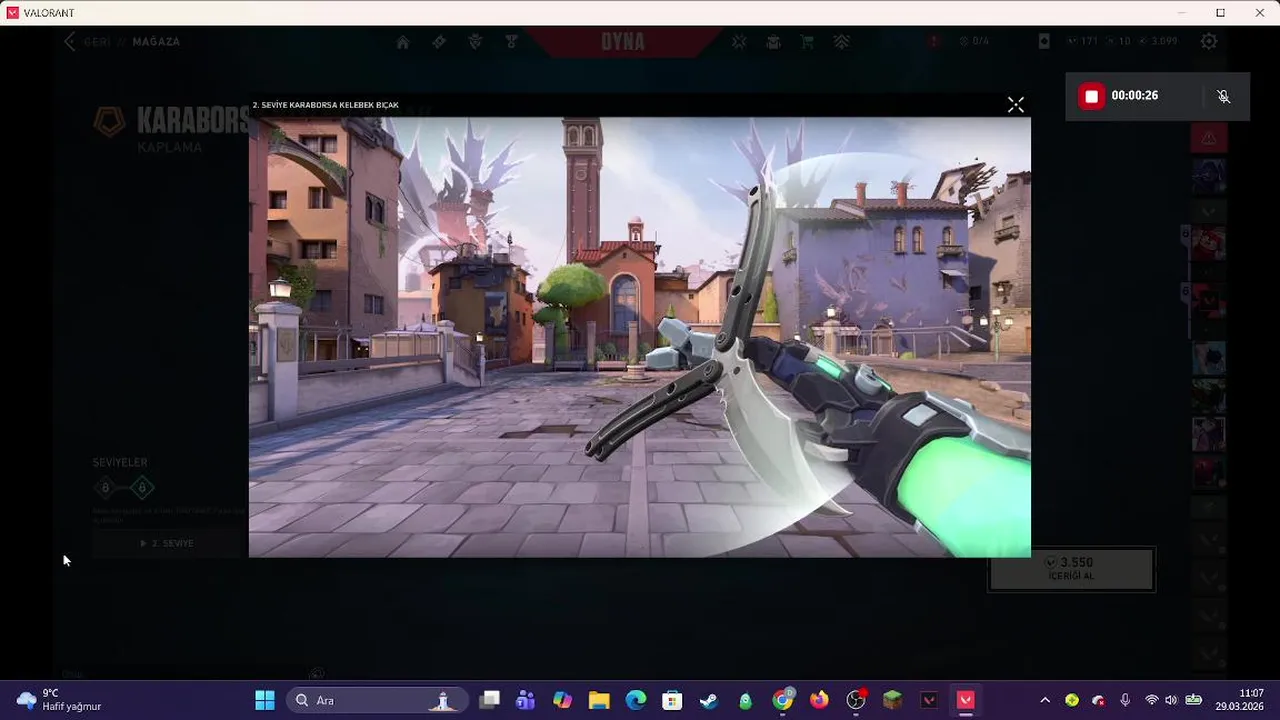Open Steam from the taskbar
Image resolution: width=1280 pixels, height=720 pixels.
(x=709, y=700)
